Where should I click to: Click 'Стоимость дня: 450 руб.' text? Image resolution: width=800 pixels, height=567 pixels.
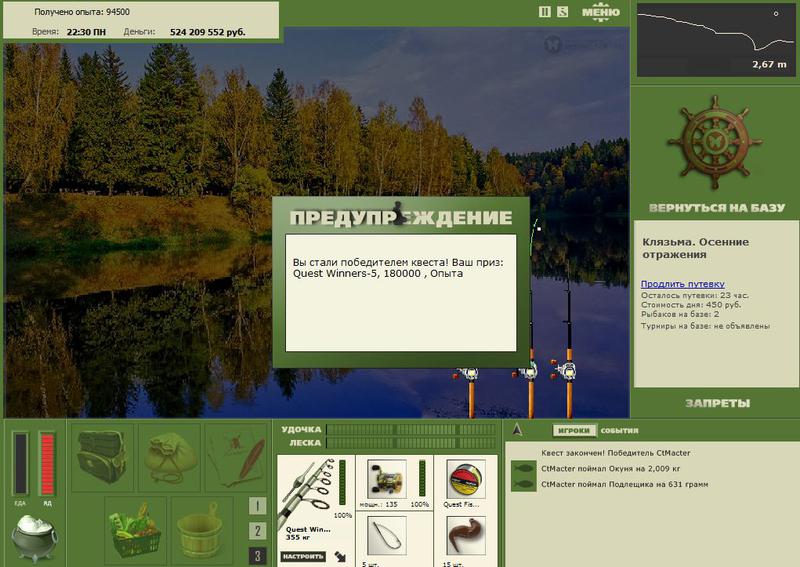[691, 305]
